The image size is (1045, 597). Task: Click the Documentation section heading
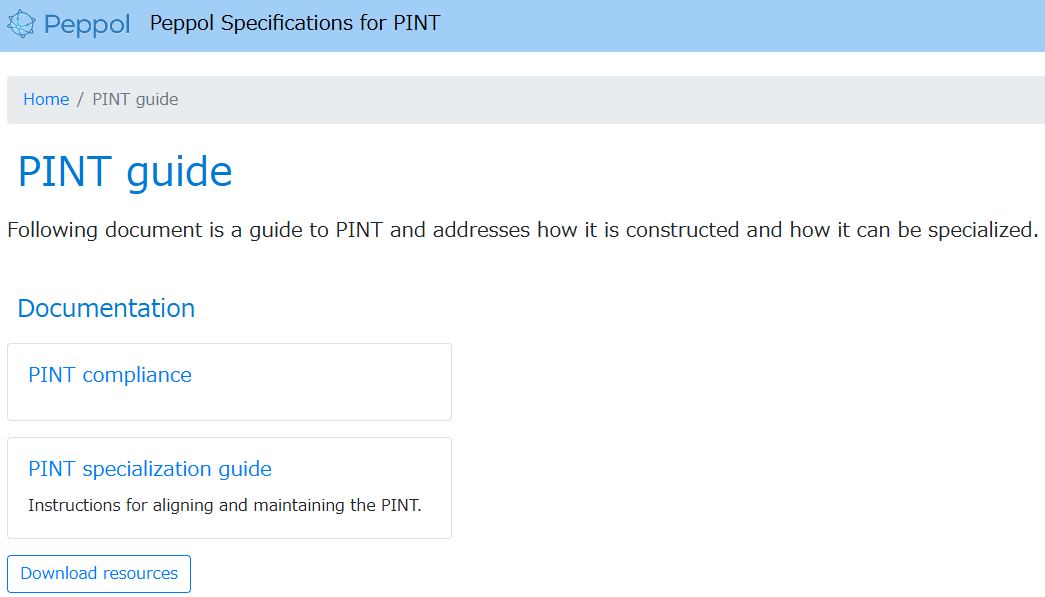click(107, 308)
